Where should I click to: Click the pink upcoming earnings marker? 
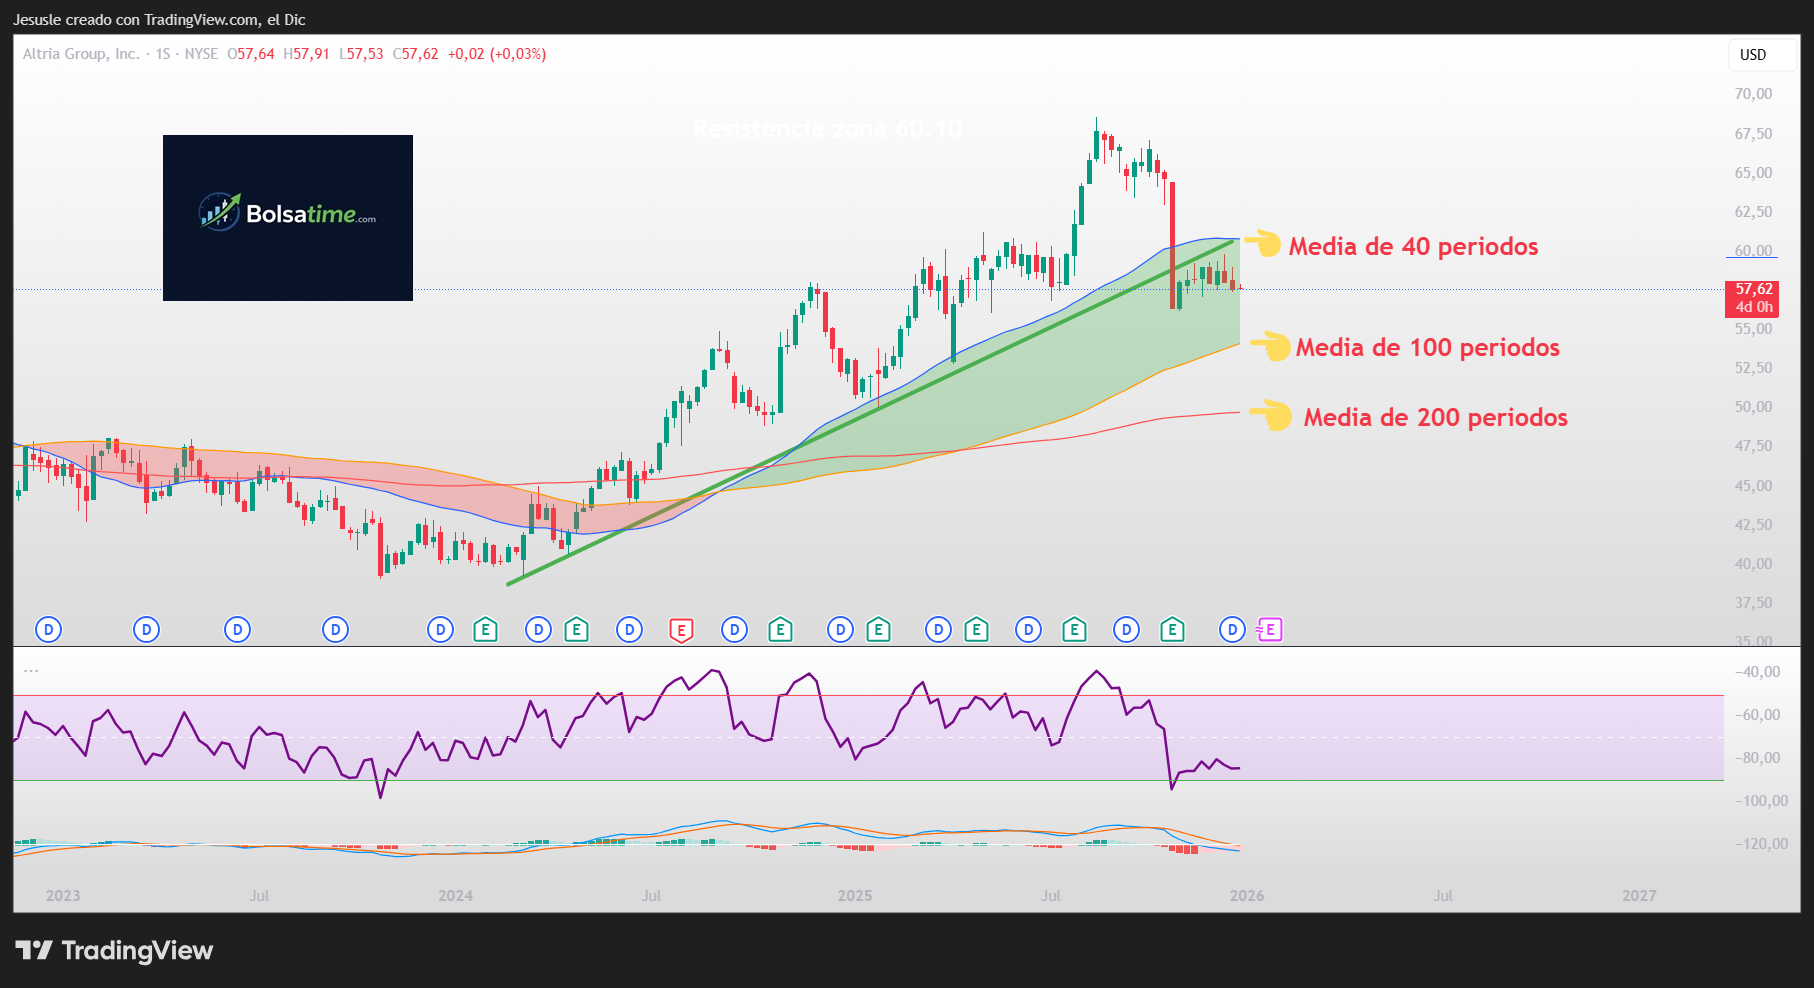pos(1269,630)
